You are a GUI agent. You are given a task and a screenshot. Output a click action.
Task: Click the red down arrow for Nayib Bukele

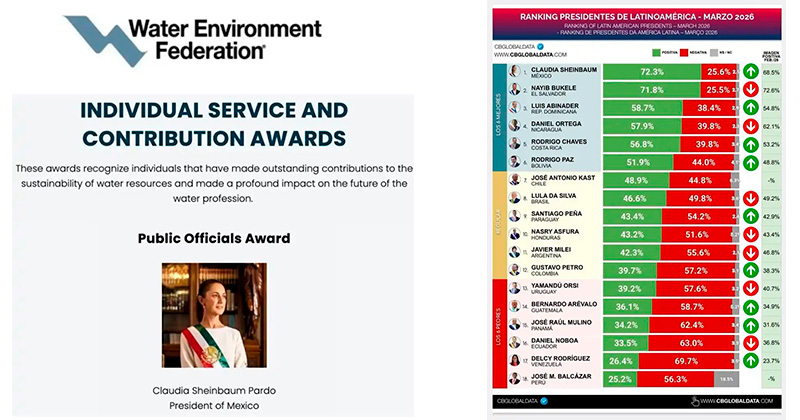[x=749, y=89]
